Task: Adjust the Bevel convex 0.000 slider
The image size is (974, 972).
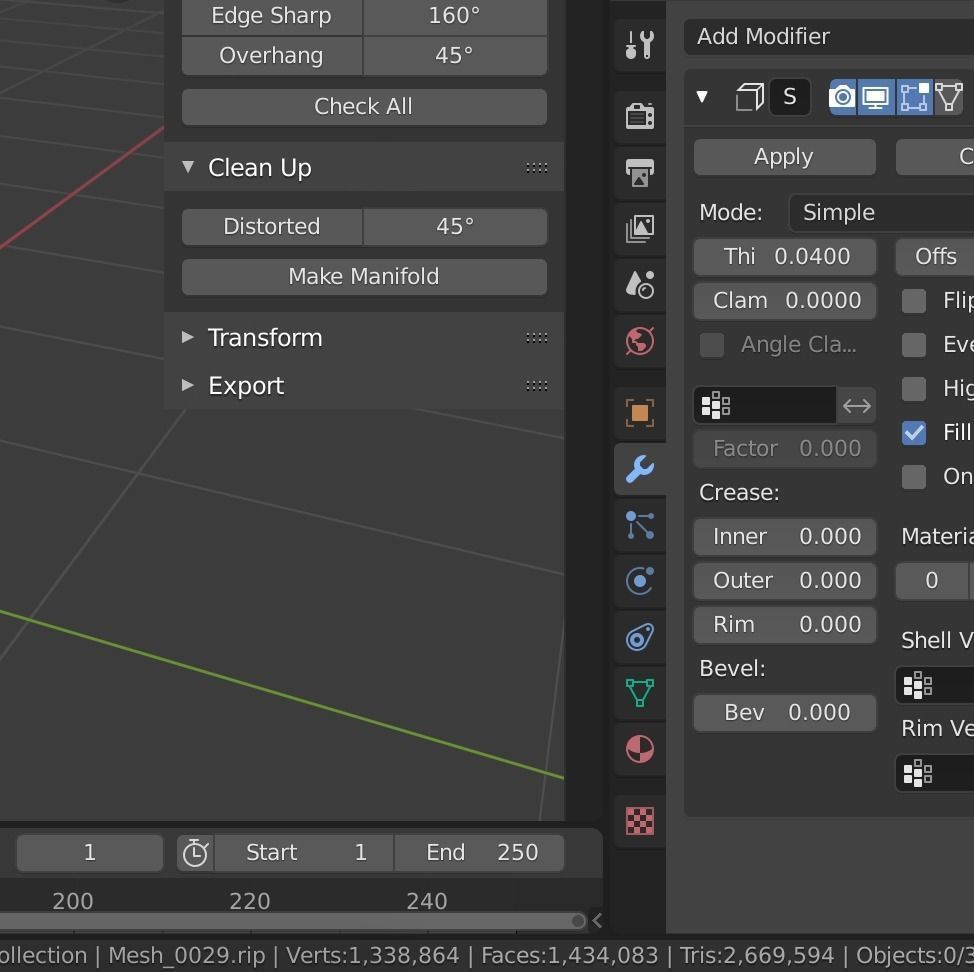Action: tap(785, 713)
